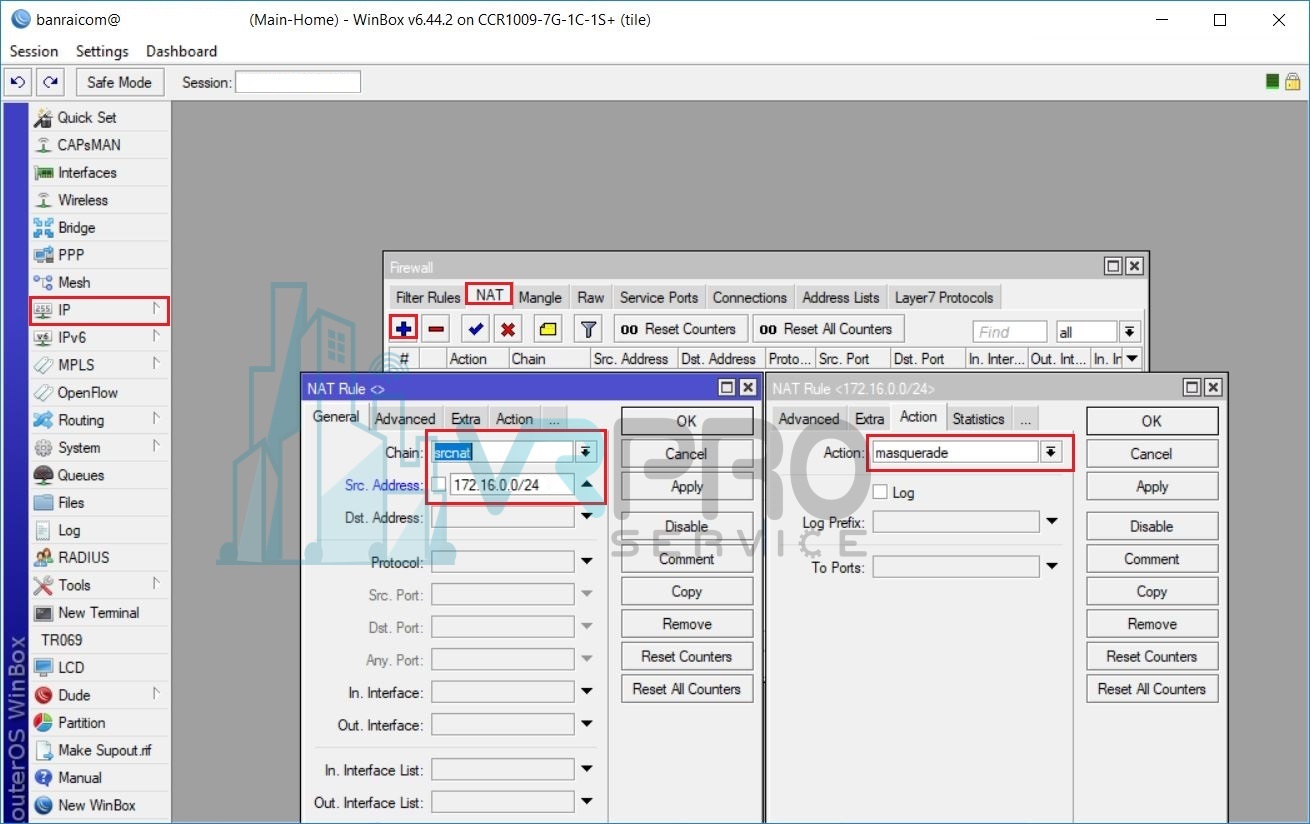The height and width of the screenshot is (824, 1310).
Task: Switch to the Mangle tab
Action: pyautogui.click(x=540, y=297)
